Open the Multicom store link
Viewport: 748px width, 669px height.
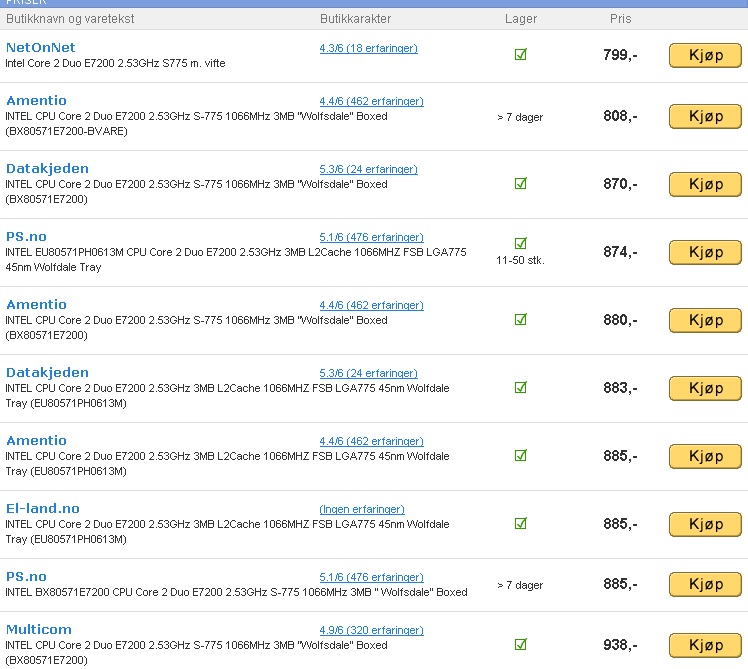[39, 629]
